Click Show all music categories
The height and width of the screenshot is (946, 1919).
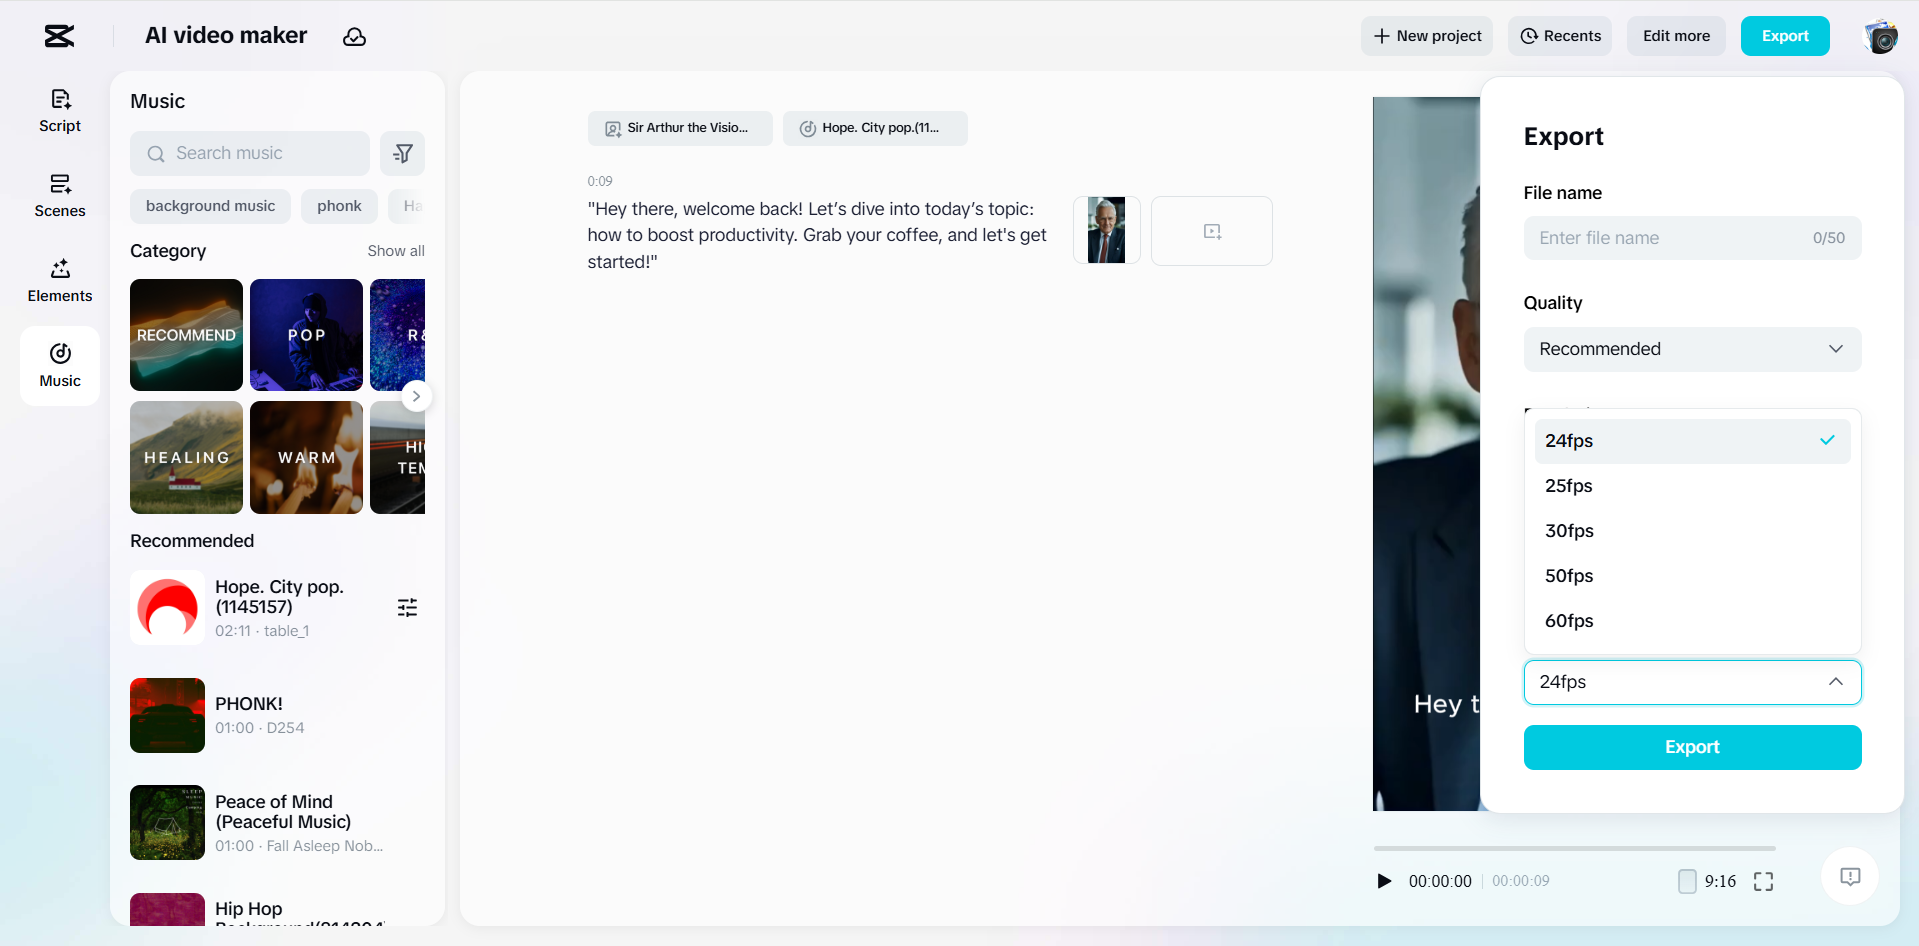coord(396,251)
